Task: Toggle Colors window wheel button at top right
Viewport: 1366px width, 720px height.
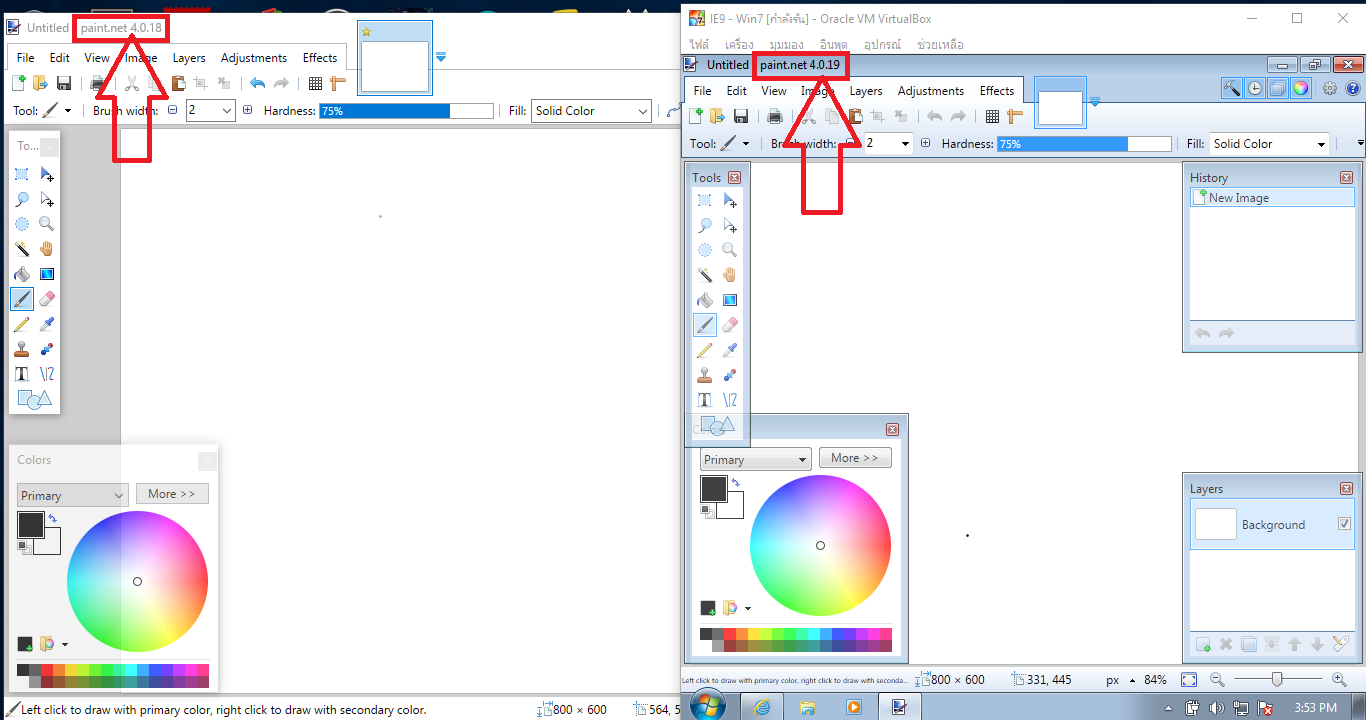Action: 1300,88
